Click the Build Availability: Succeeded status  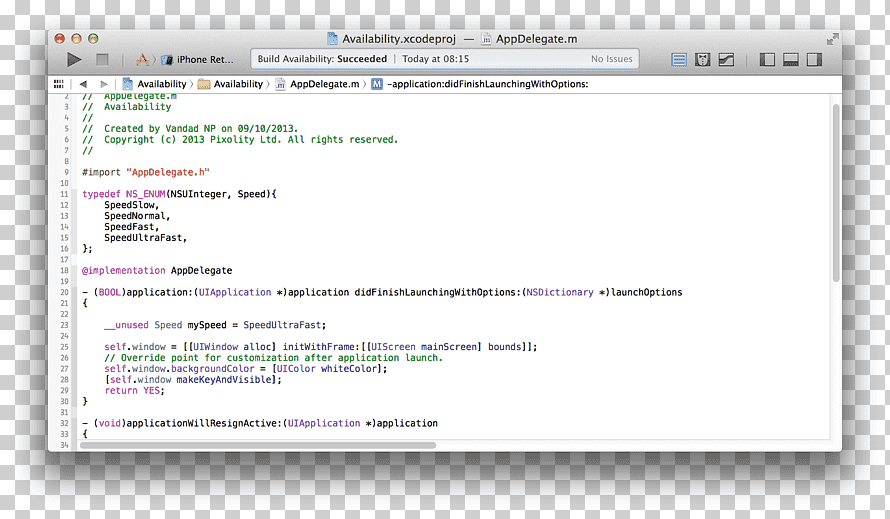[322, 59]
